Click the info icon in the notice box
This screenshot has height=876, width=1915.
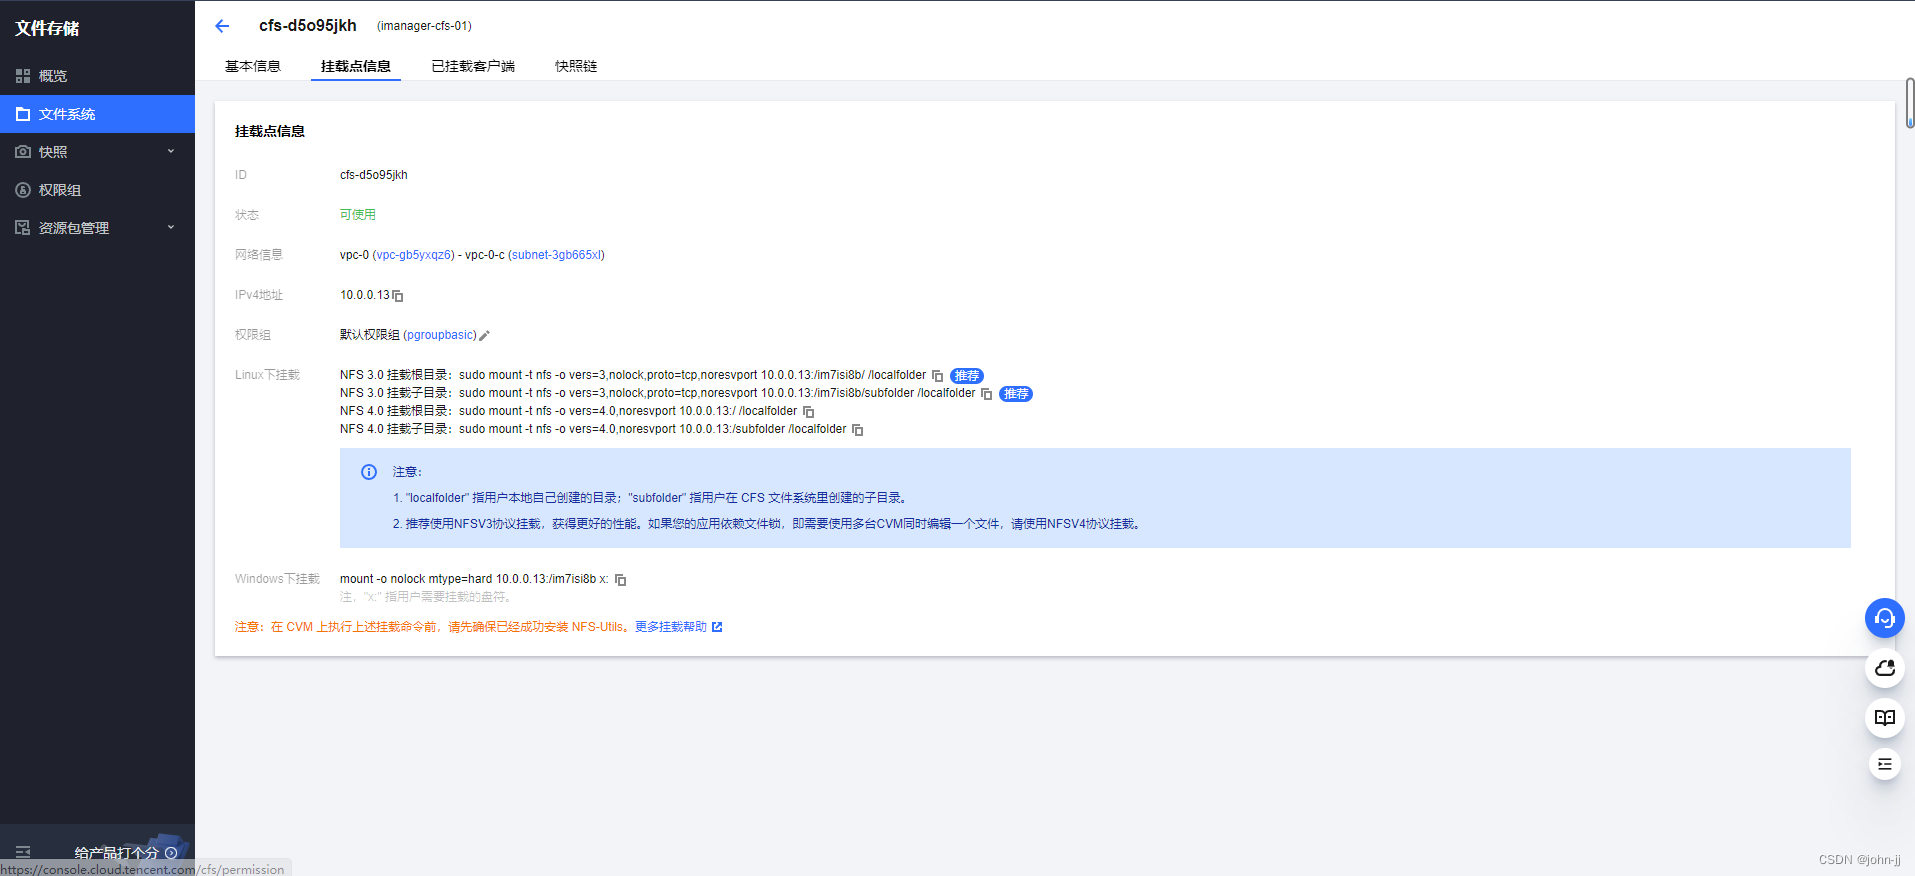369,472
